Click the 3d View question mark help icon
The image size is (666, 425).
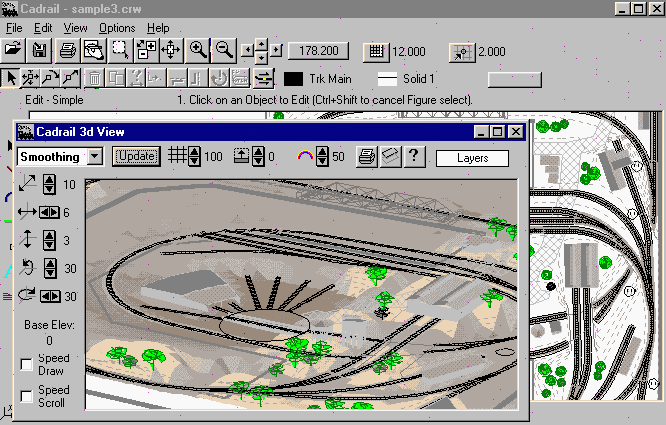414,157
